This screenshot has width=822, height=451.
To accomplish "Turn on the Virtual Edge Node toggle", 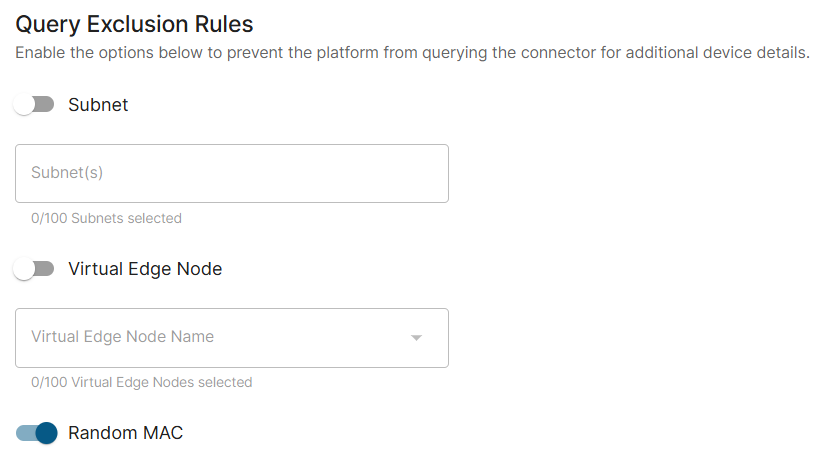I will click(x=34, y=269).
